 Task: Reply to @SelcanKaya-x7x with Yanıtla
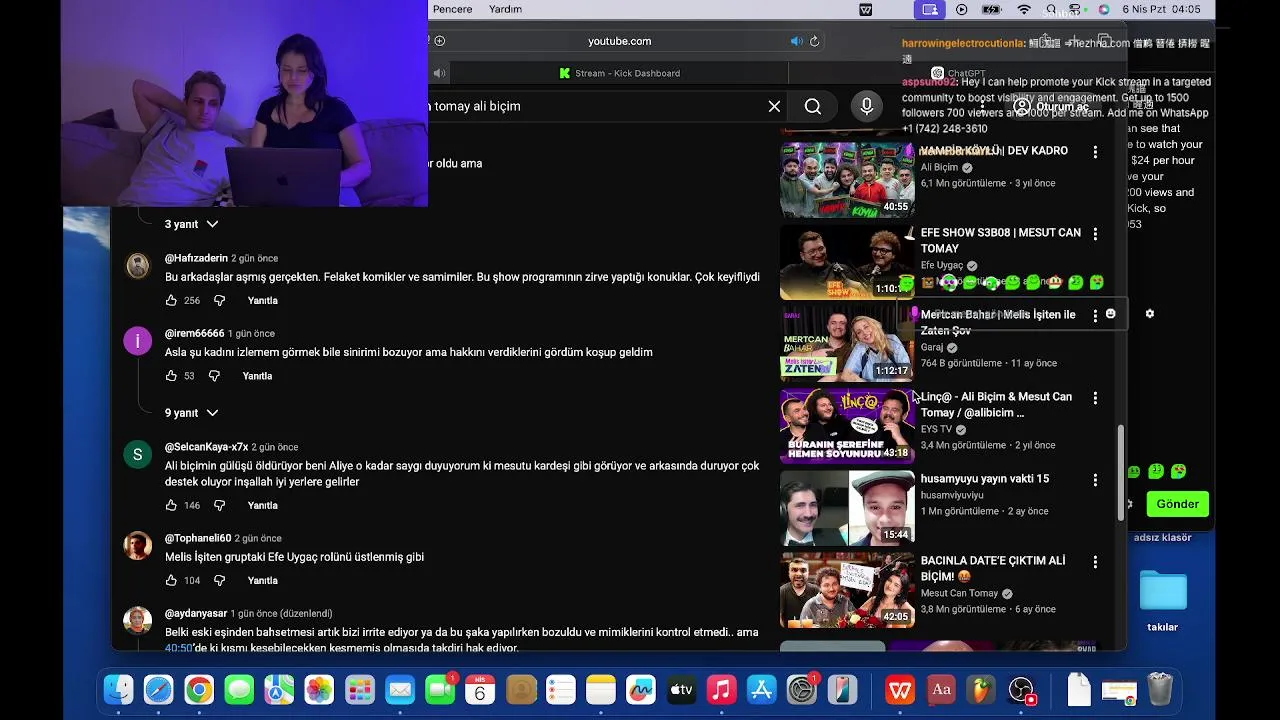pos(263,506)
